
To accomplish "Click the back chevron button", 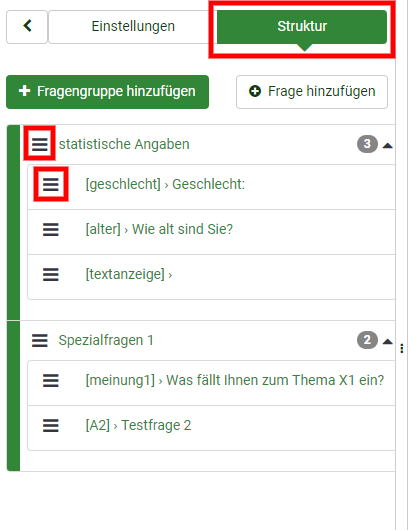I will click(x=27, y=27).
